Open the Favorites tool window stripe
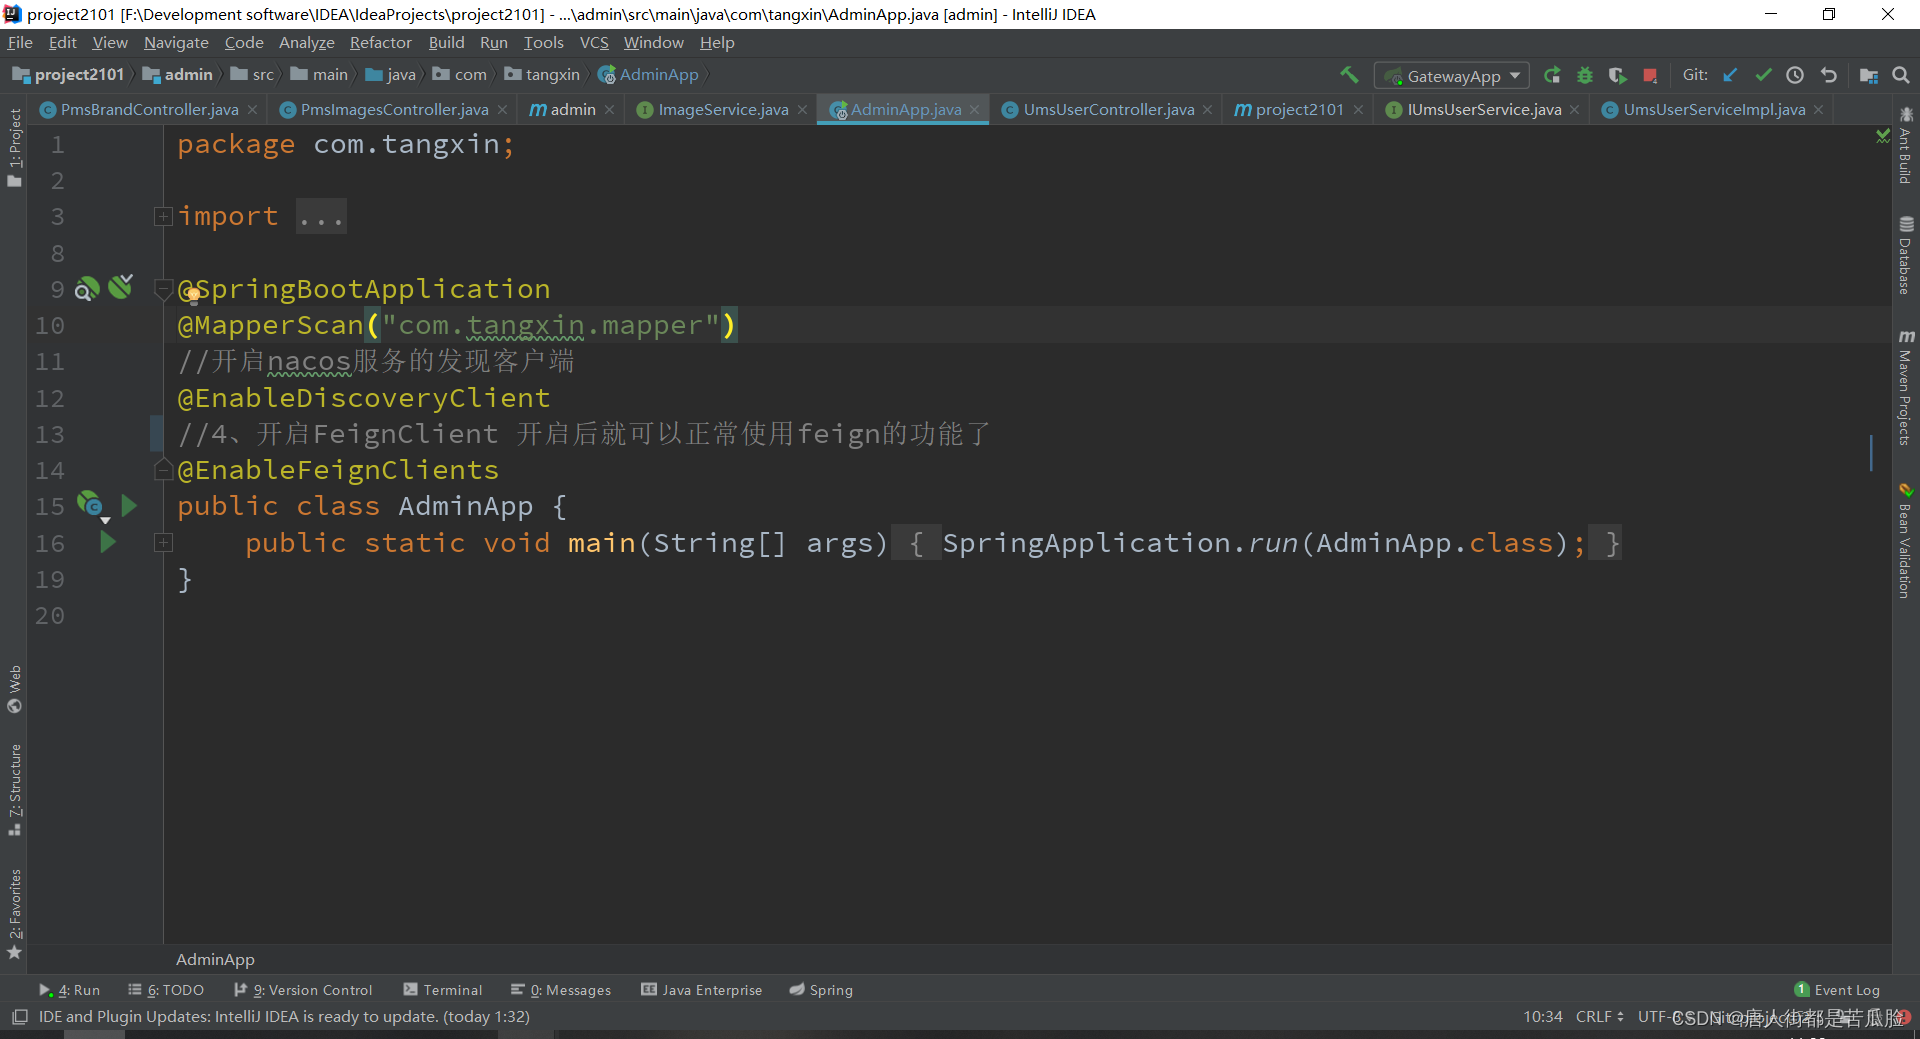Screen dimensions: 1920x1039 [14, 914]
